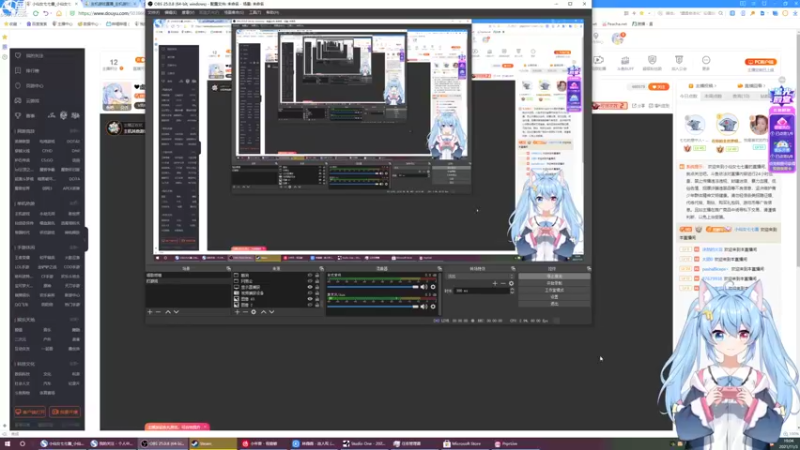Image resolution: width=800 pixels, height=450 pixels.
Task: Toggle lock on fifth source row
Action: click(x=317, y=299)
